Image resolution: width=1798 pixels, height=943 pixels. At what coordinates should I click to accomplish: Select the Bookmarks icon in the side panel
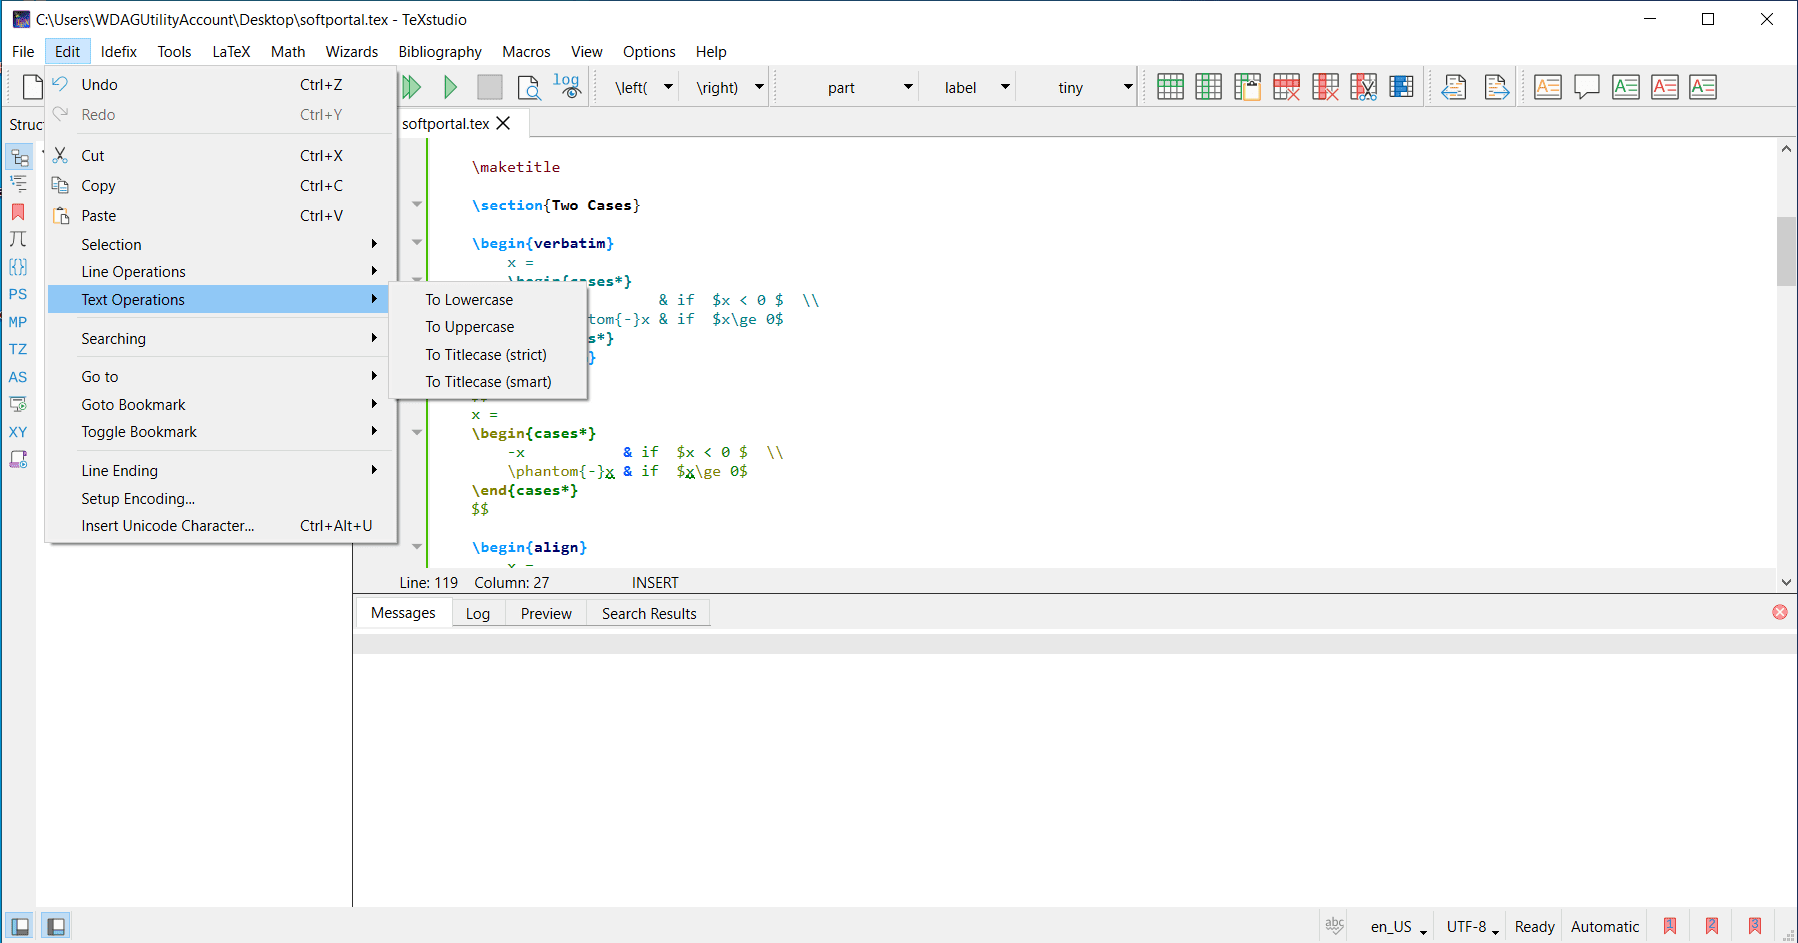point(18,212)
